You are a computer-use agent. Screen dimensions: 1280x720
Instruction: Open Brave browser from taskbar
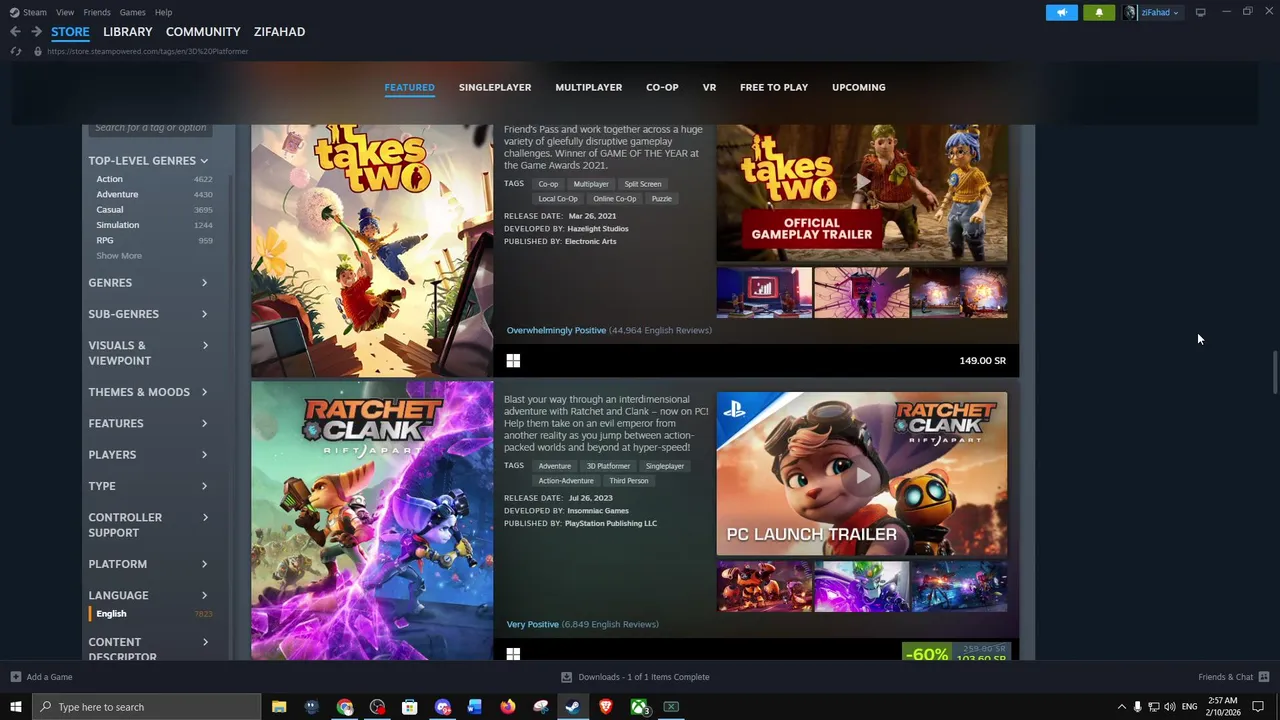click(605, 707)
